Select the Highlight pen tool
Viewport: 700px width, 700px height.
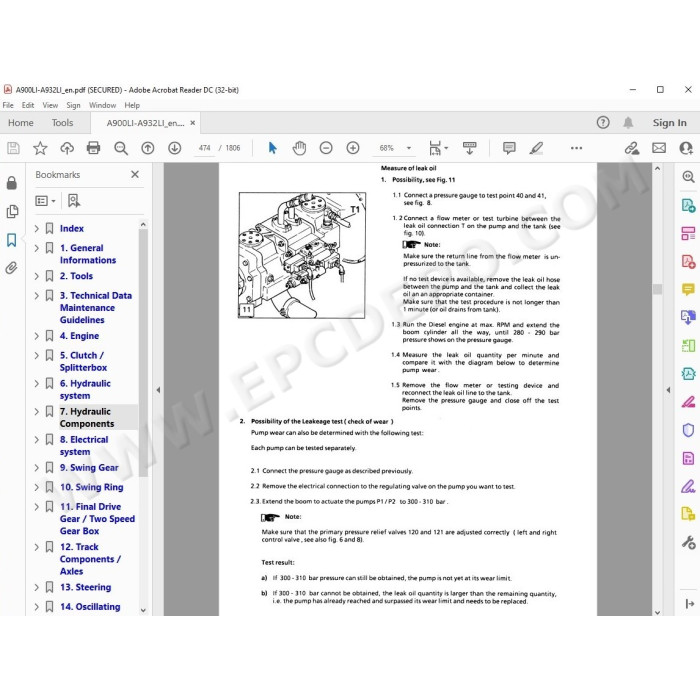click(536, 148)
